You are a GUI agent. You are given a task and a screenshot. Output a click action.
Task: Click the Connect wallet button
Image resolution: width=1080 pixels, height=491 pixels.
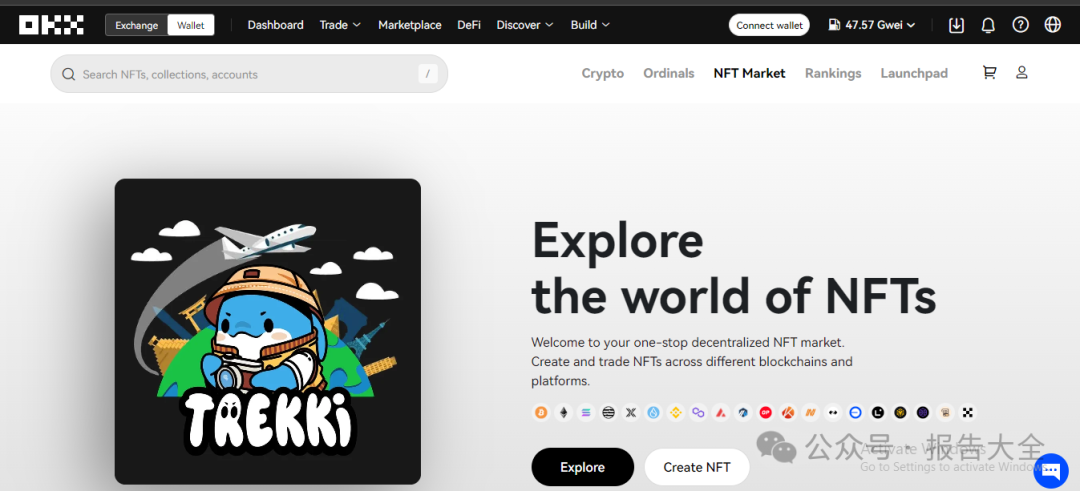pyautogui.click(x=769, y=25)
